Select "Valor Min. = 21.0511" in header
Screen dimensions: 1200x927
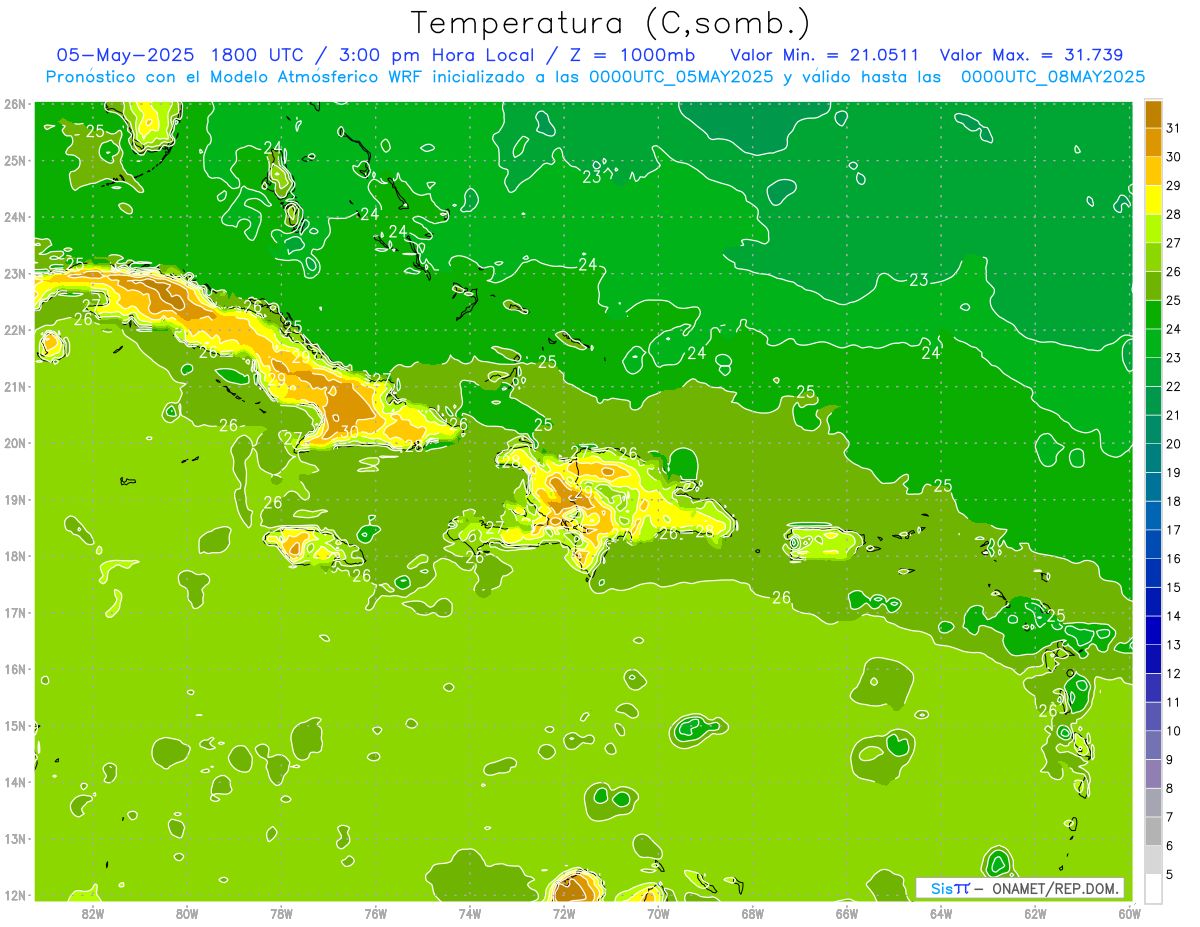tap(825, 55)
